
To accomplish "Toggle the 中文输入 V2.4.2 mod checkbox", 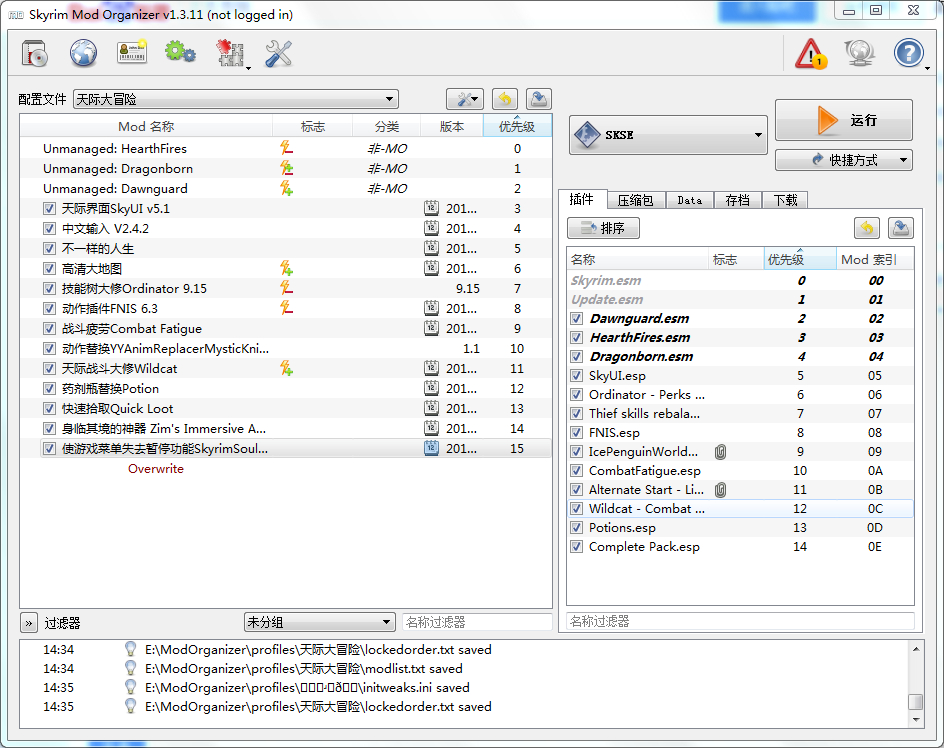I will (x=49, y=228).
